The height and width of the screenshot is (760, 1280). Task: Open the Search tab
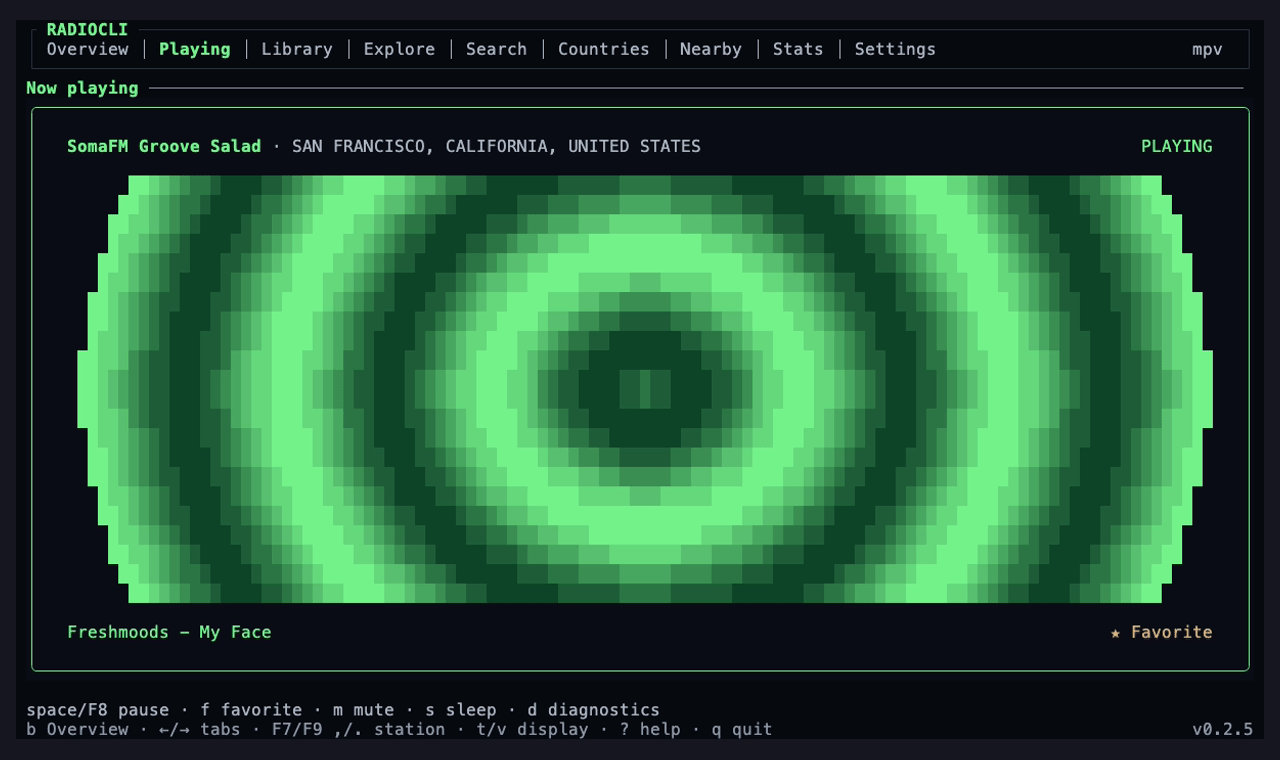(x=496, y=49)
